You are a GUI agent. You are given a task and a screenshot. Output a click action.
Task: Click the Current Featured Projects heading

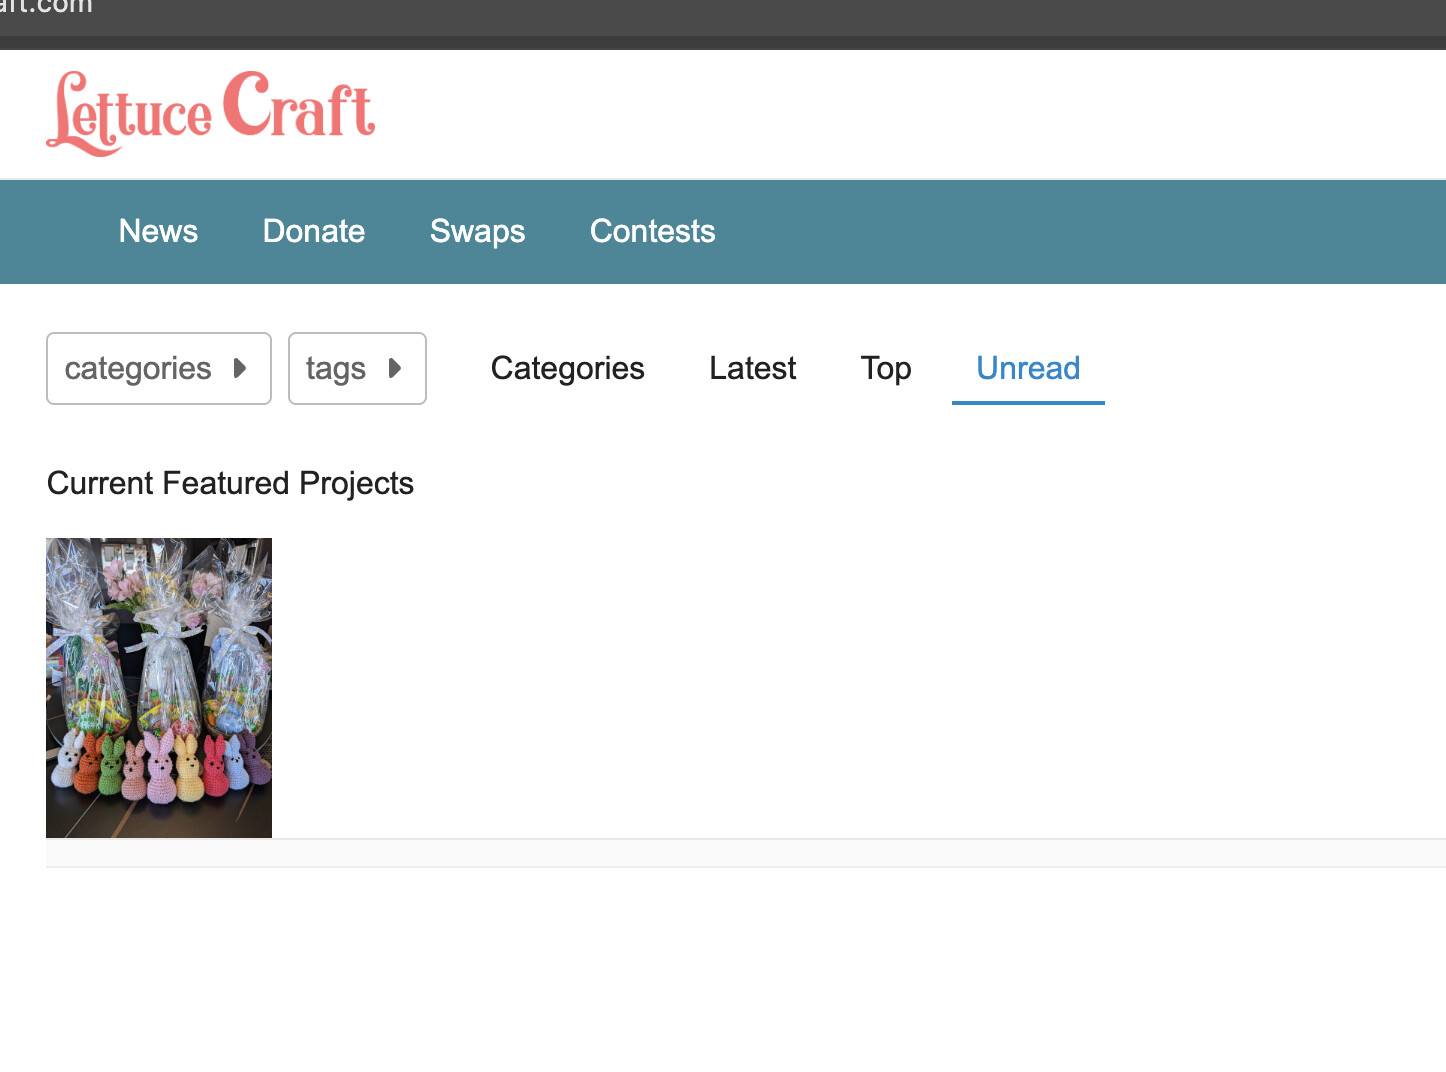point(230,483)
